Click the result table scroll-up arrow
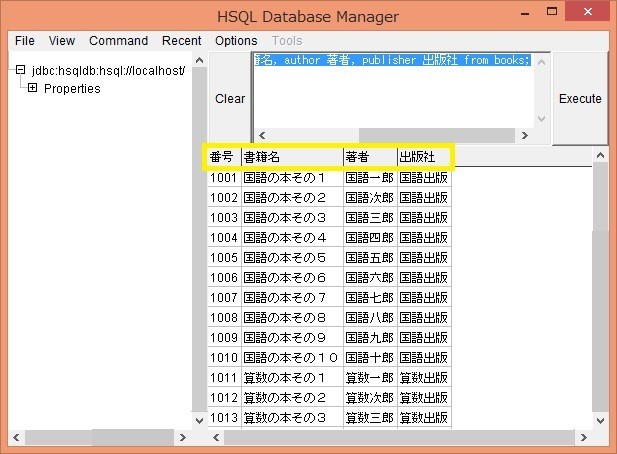 [600, 155]
